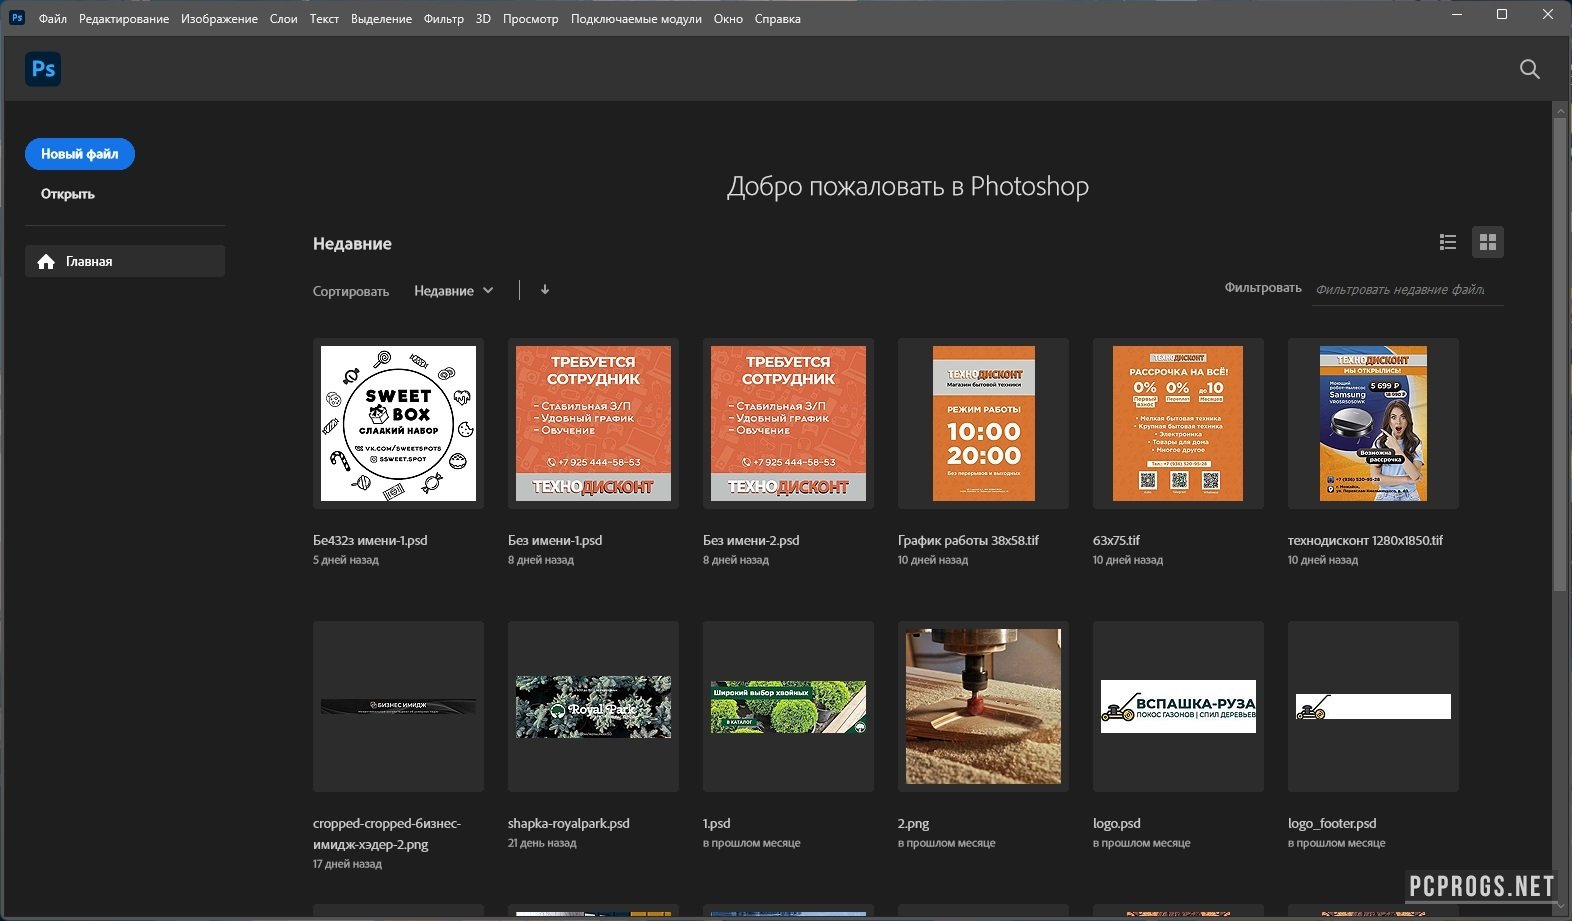Click the vertical scrollbar of recent files
This screenshot has width=1572, height=921.
[x=1560, y=355]
